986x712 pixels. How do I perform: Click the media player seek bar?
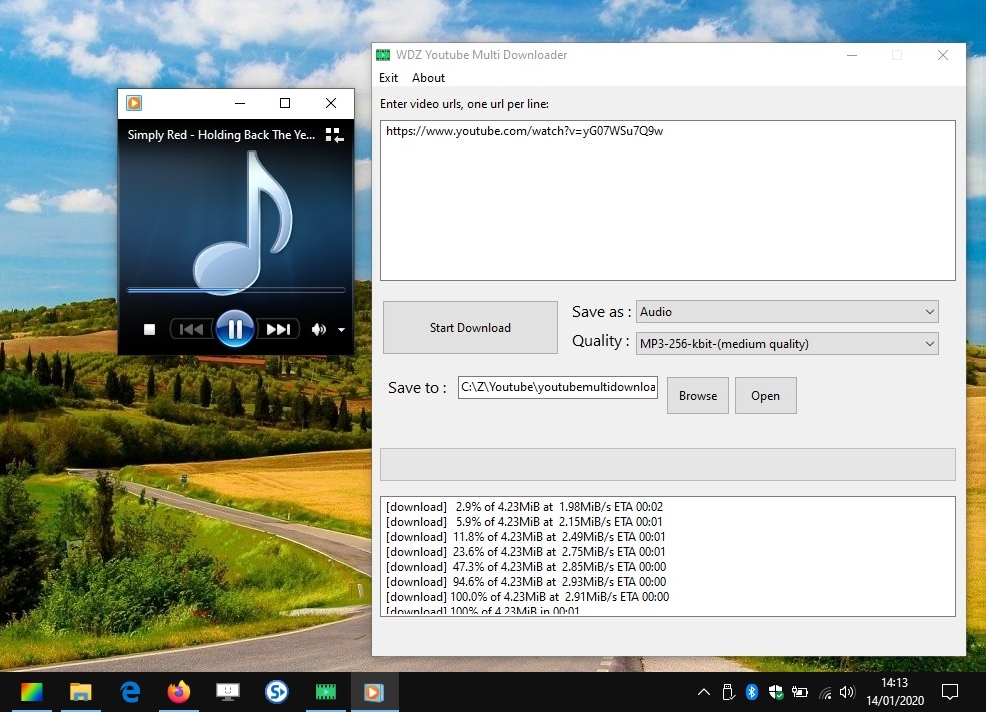(236, 290)
